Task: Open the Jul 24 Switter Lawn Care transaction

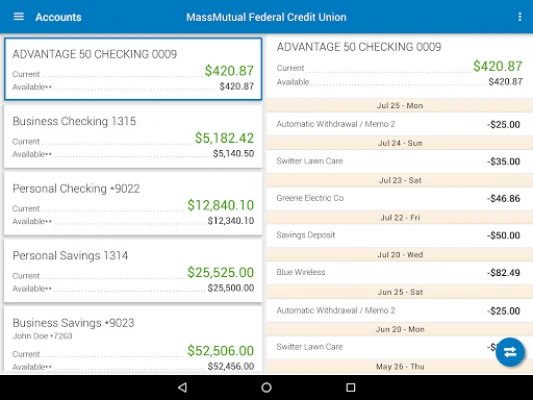Action: 399,161
